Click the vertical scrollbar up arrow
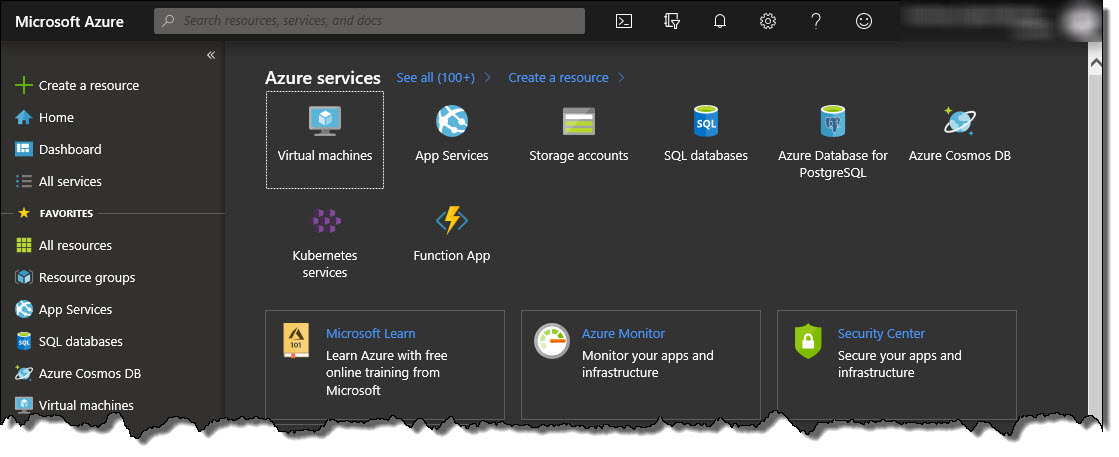Screen dimensions: 1119x457 (1096, 63)
